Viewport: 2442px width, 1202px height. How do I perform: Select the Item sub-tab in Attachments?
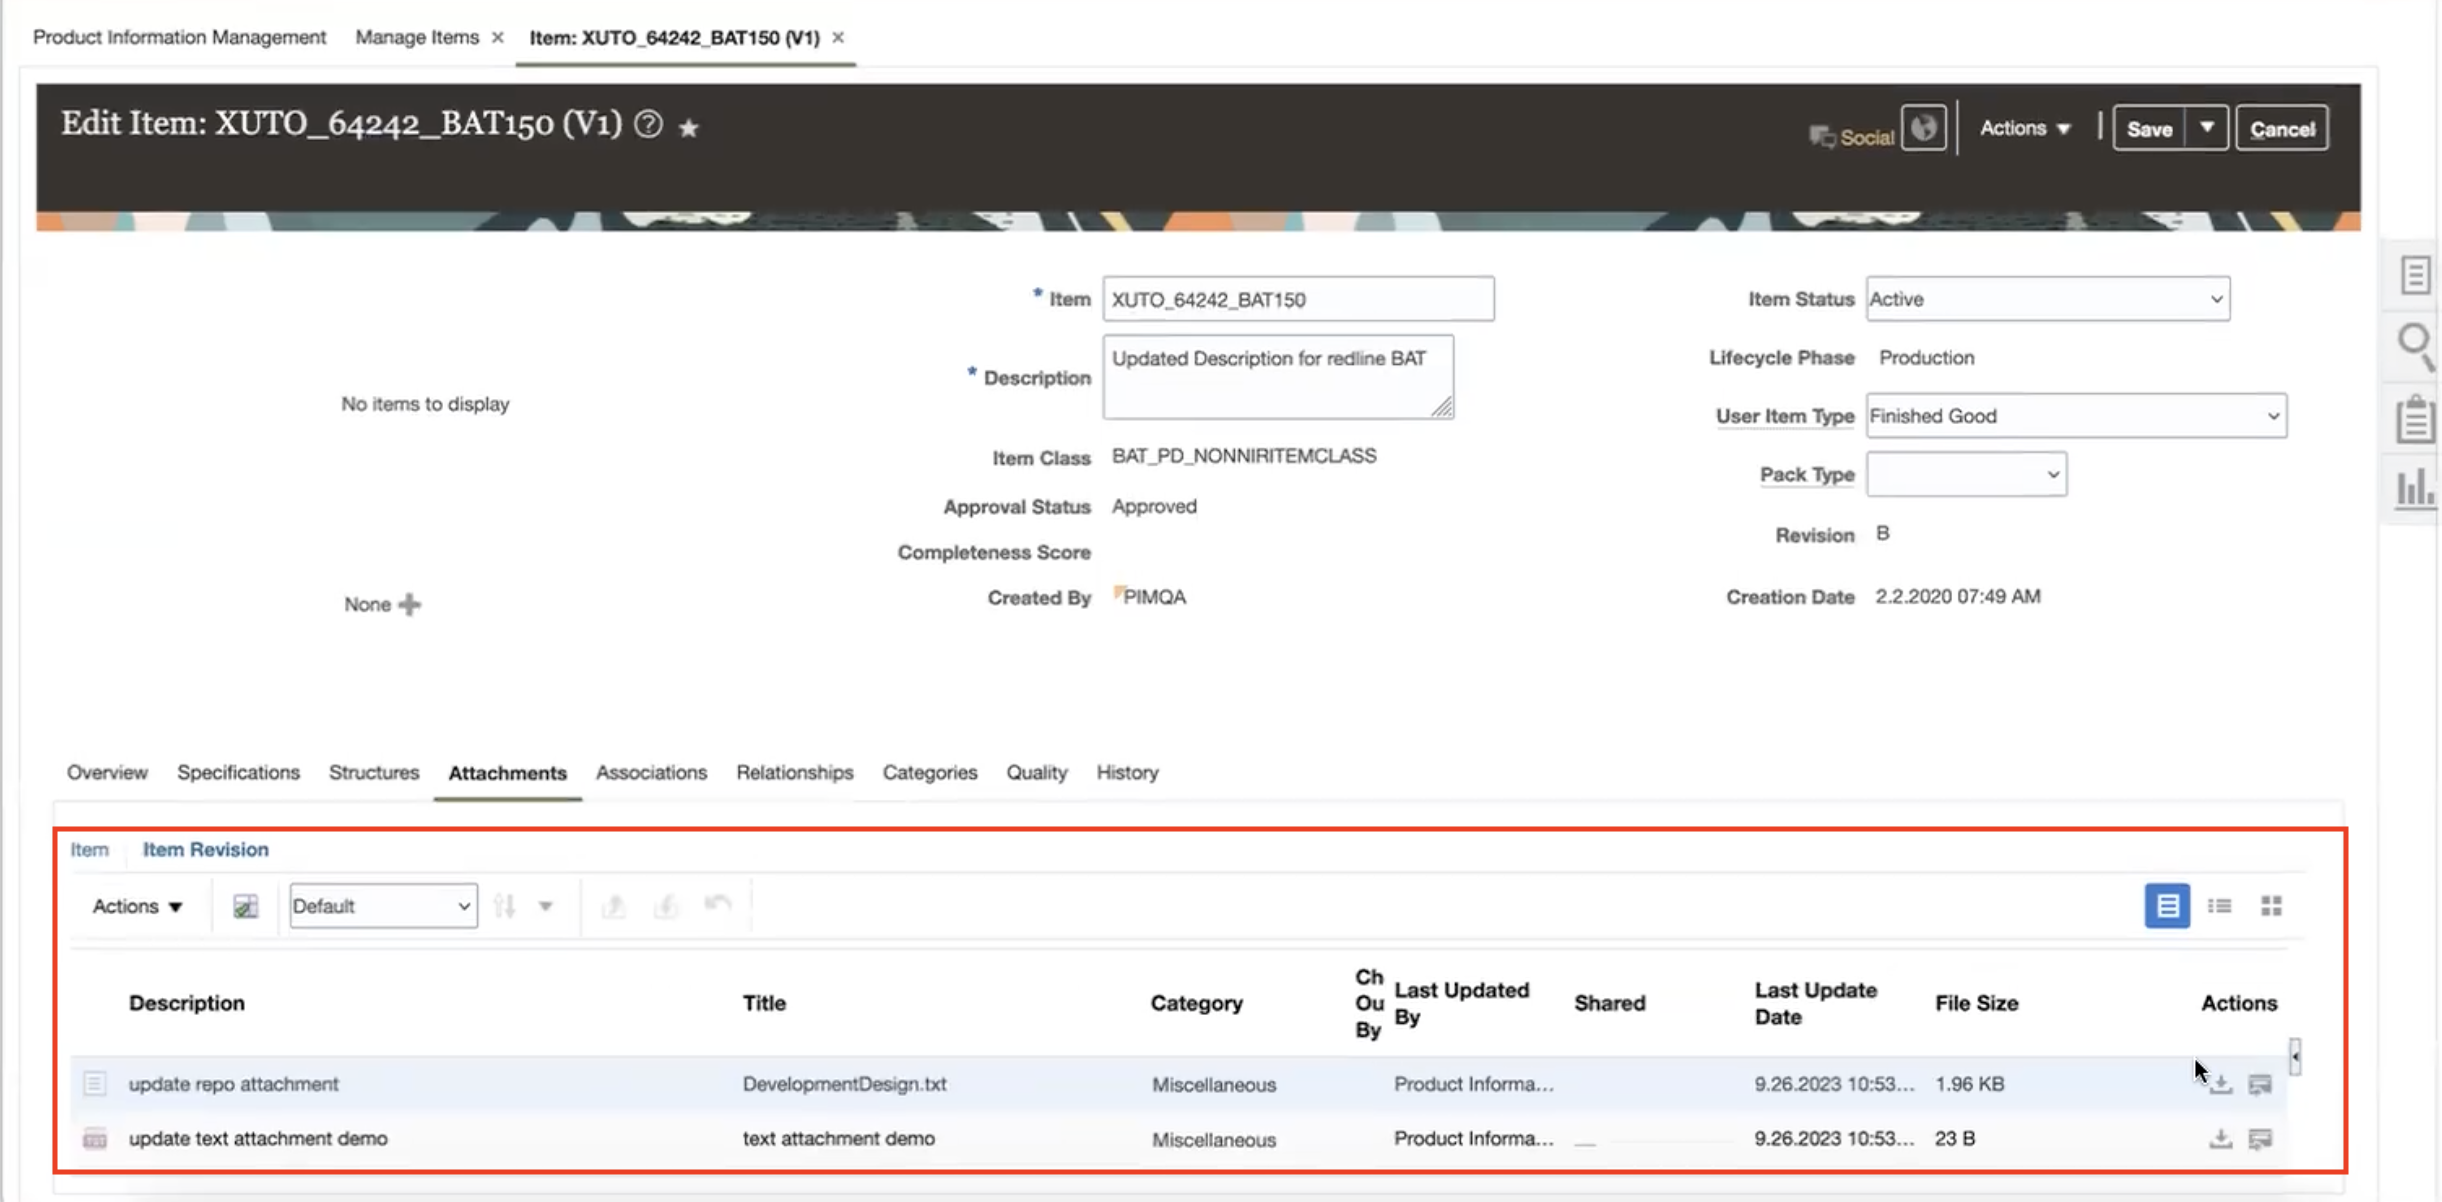[x=89, y=850]
